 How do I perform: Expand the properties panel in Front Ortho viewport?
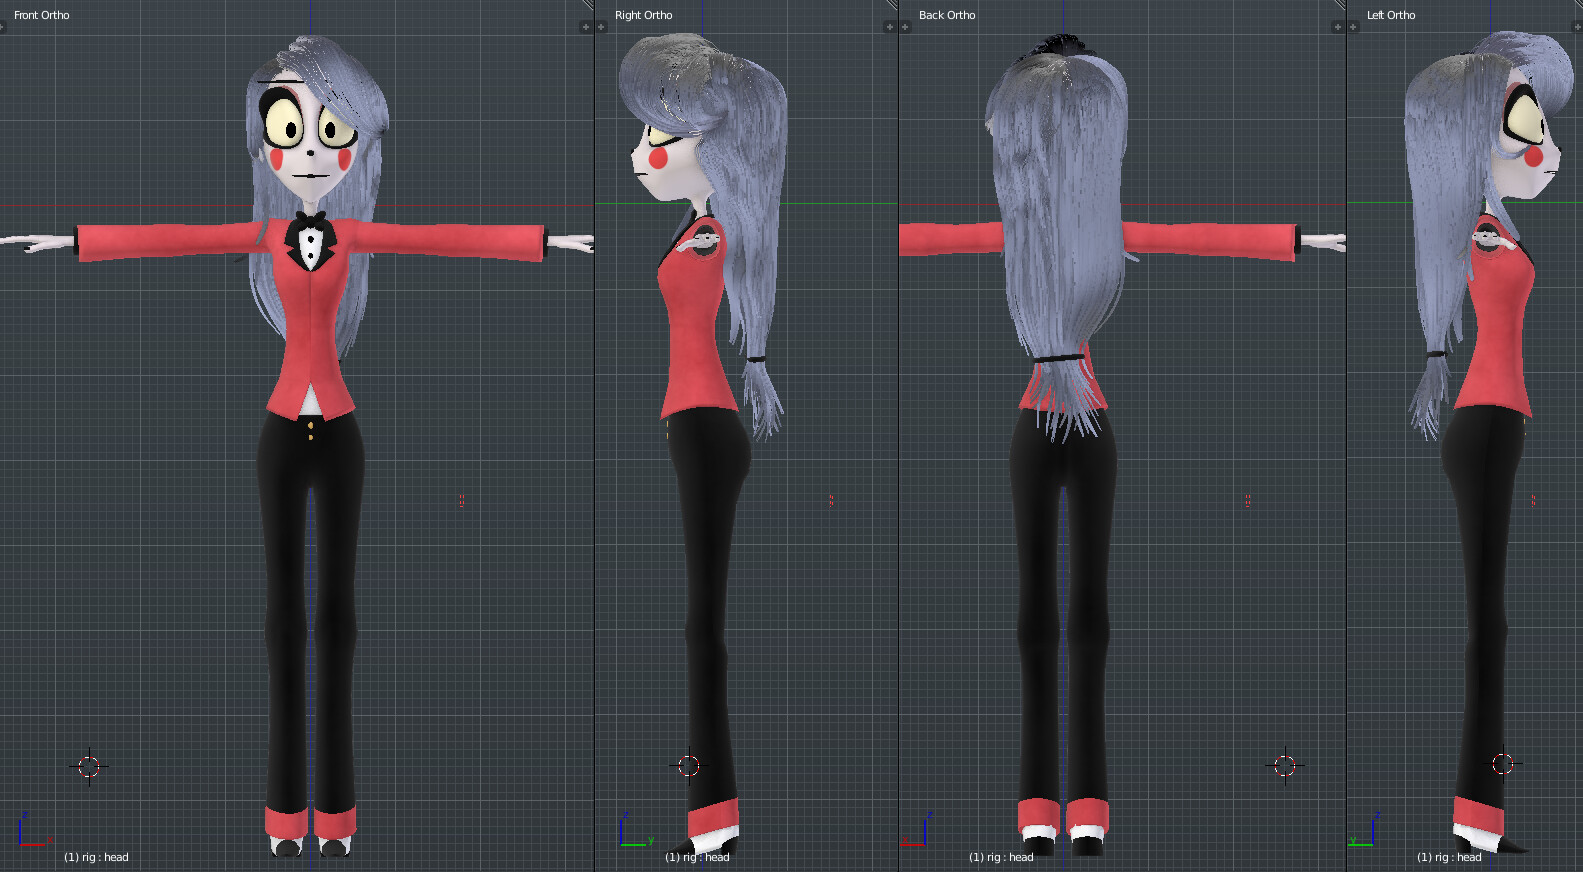click(586, 27)
